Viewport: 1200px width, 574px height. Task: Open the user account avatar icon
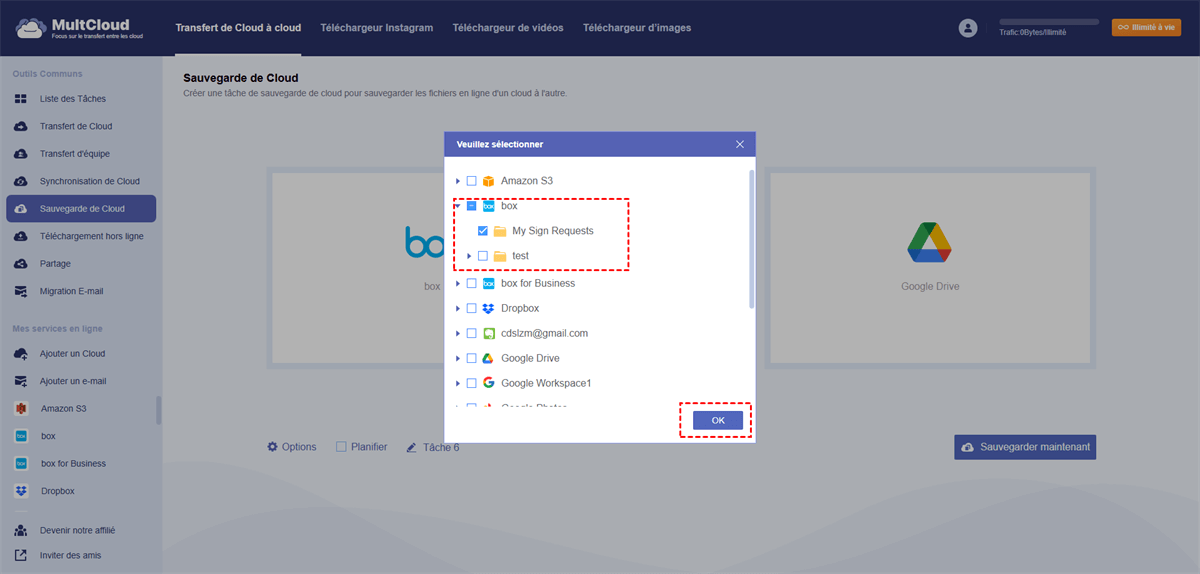pos(967,28)
